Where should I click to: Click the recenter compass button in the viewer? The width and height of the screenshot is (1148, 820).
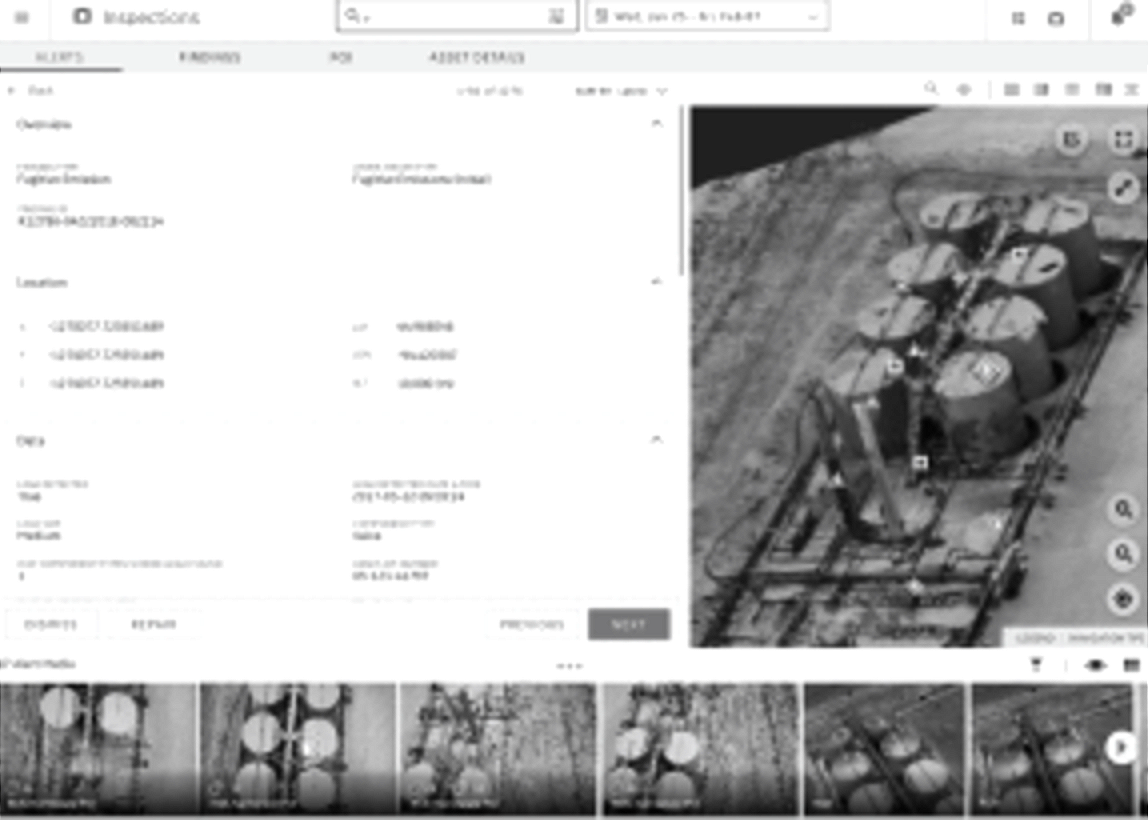coord(1123,600)
